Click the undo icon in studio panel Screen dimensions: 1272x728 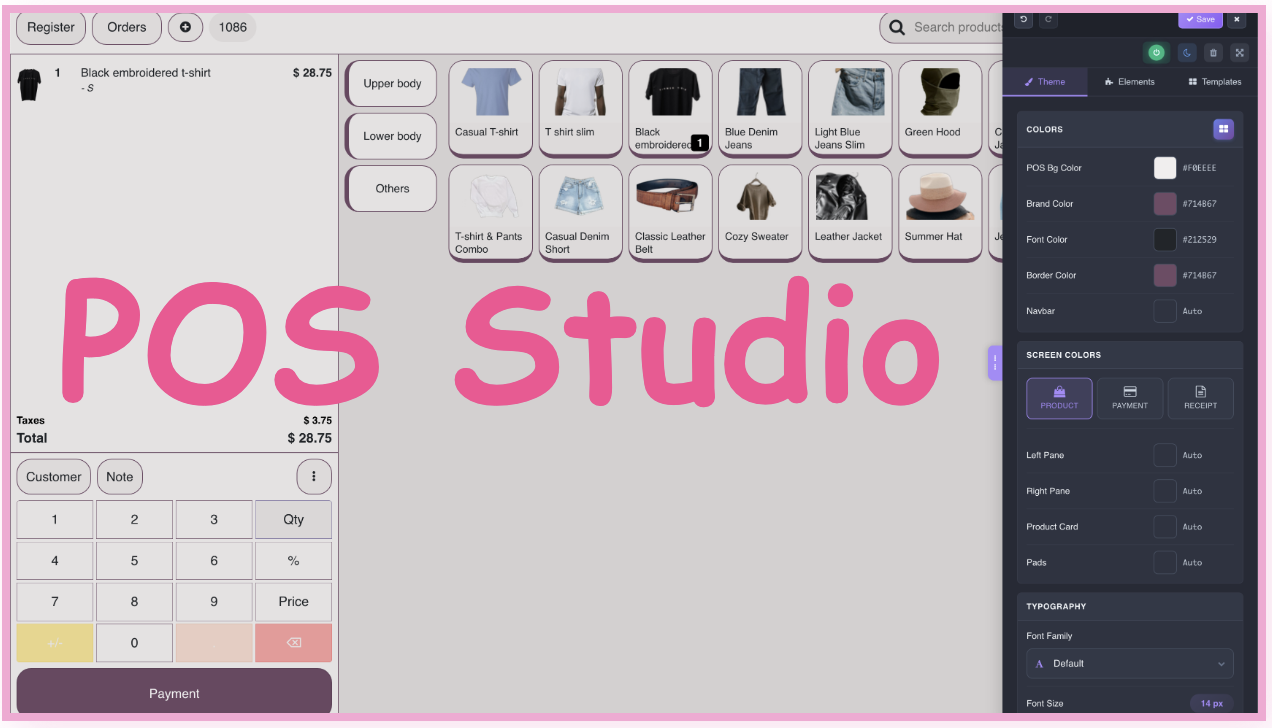click(1023, 19)
